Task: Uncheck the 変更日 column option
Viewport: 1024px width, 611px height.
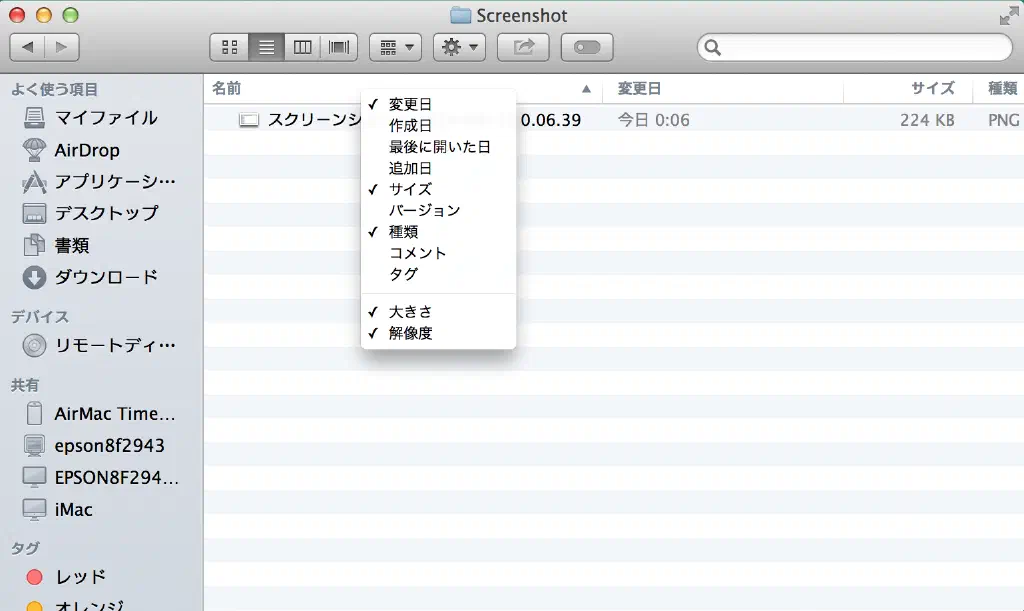Action: point(410,104)
